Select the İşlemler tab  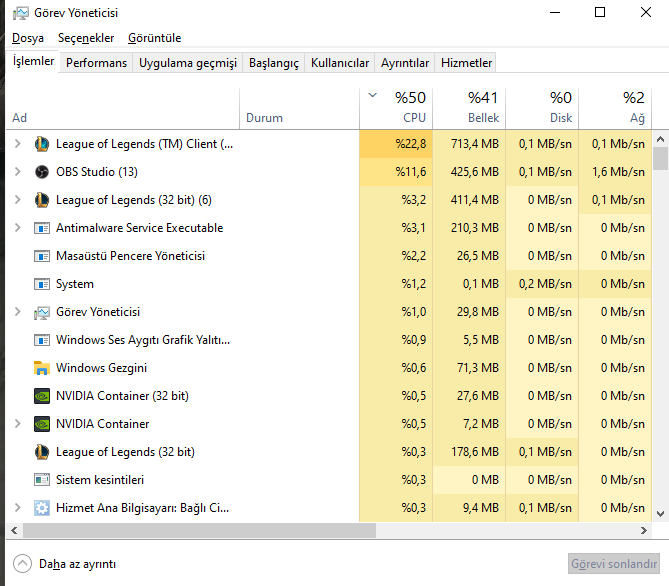[x=33, y=61]
